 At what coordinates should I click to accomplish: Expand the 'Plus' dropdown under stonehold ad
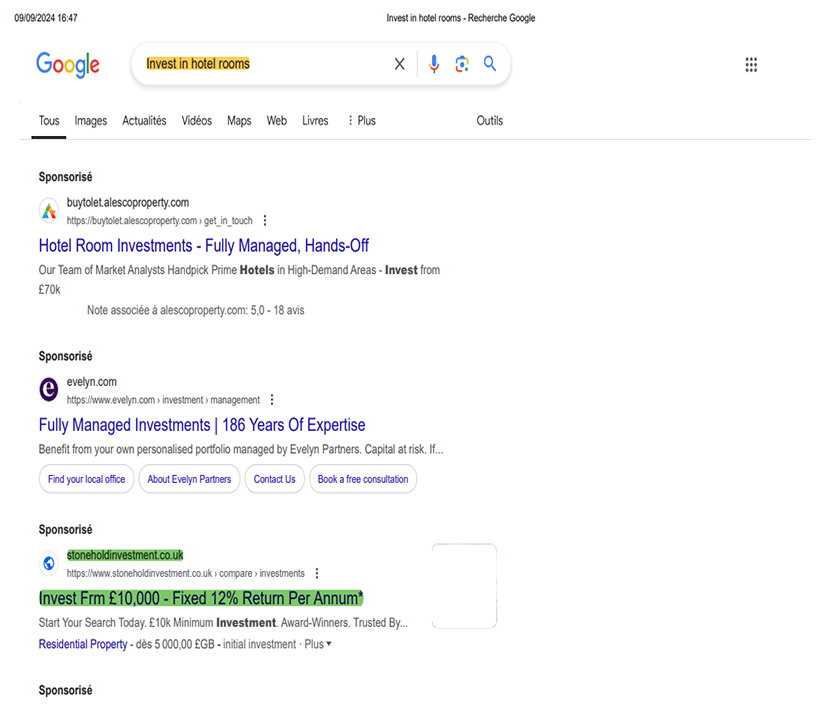pos(318,644)
